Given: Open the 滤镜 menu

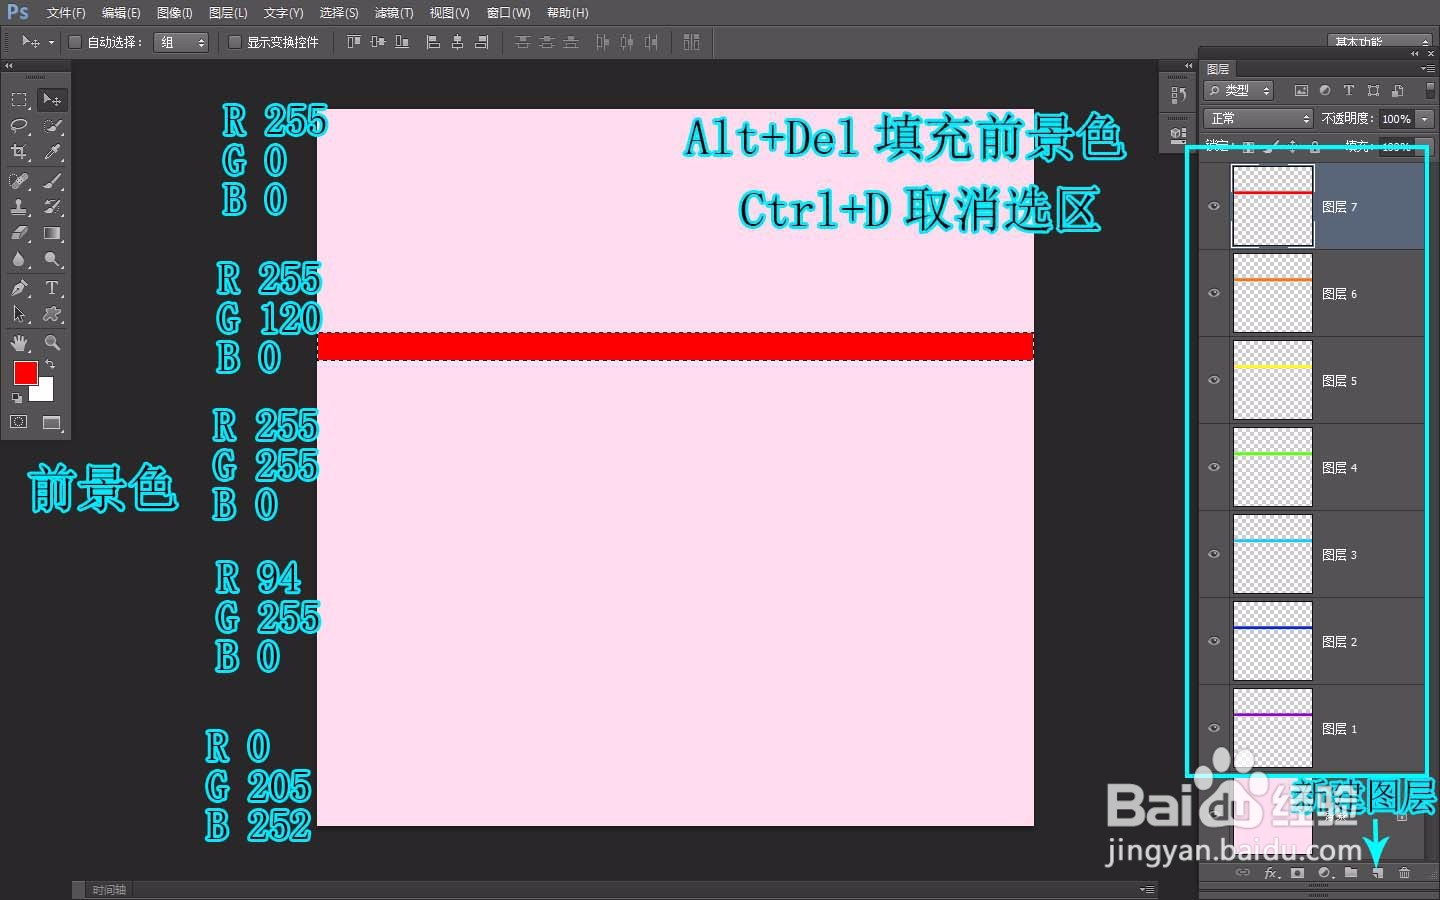Looking at the screenshot, I should click(x=393, y=13).
